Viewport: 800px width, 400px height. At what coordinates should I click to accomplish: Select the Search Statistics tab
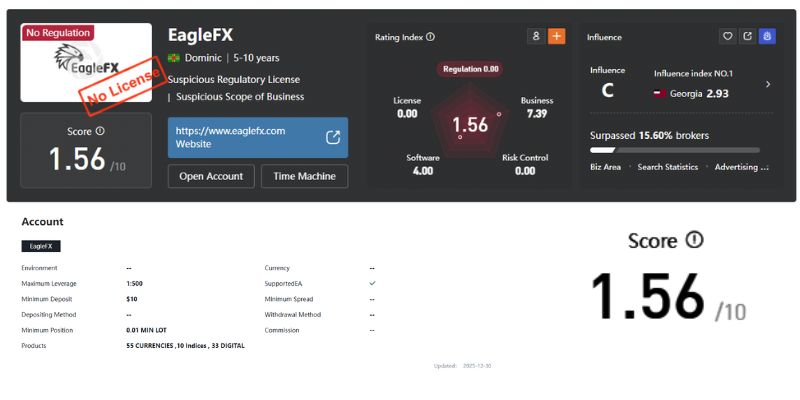pos(668,167)
